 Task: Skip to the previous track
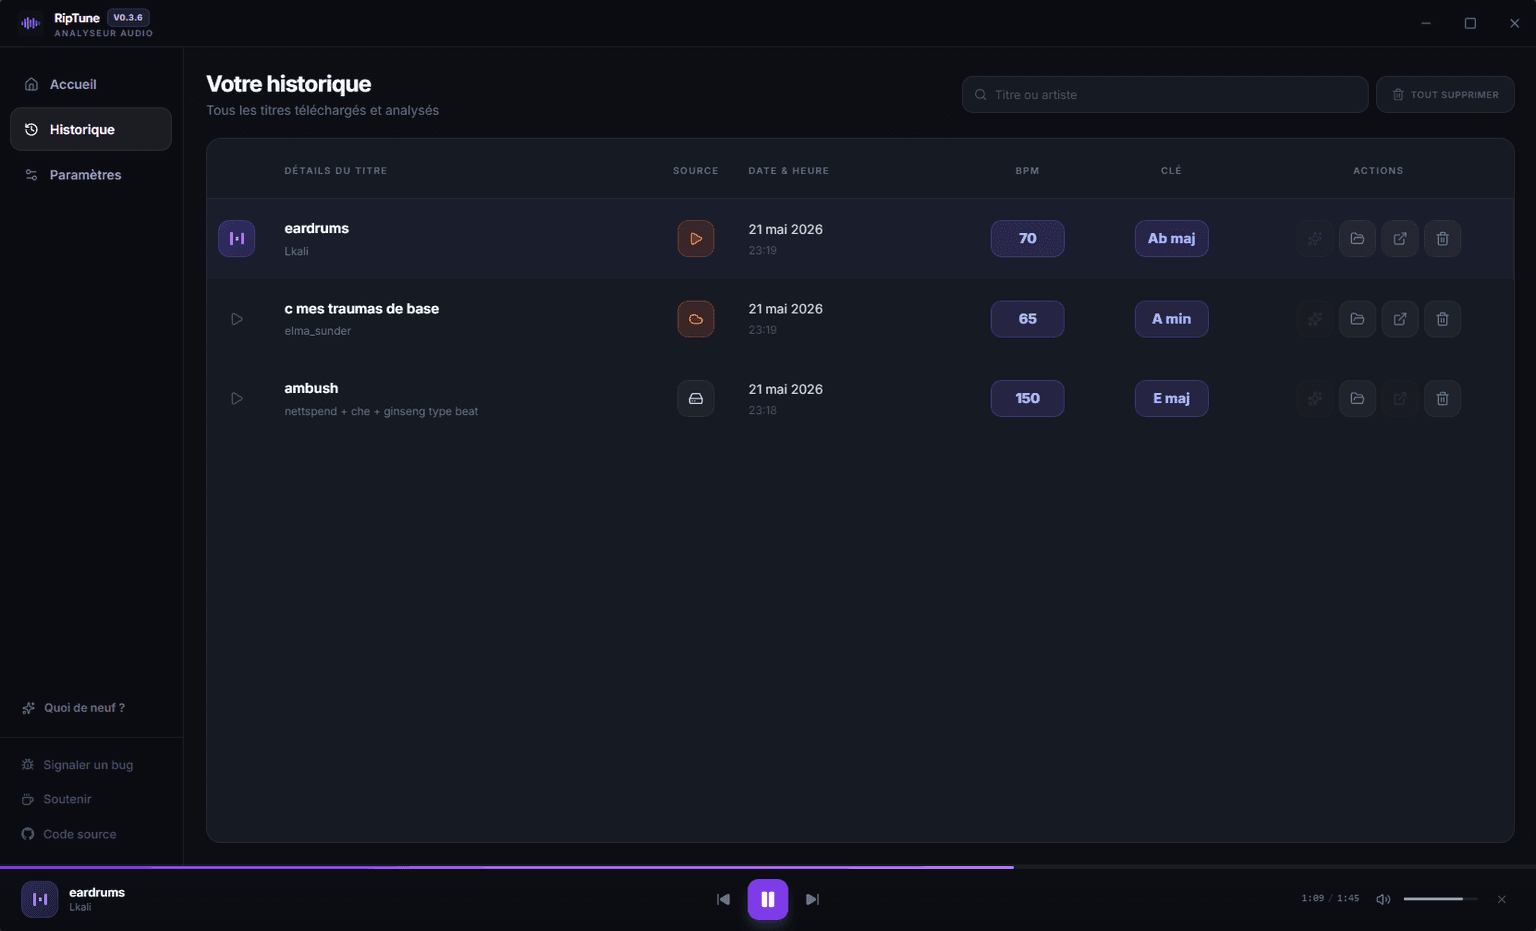[x=723, y=899]
